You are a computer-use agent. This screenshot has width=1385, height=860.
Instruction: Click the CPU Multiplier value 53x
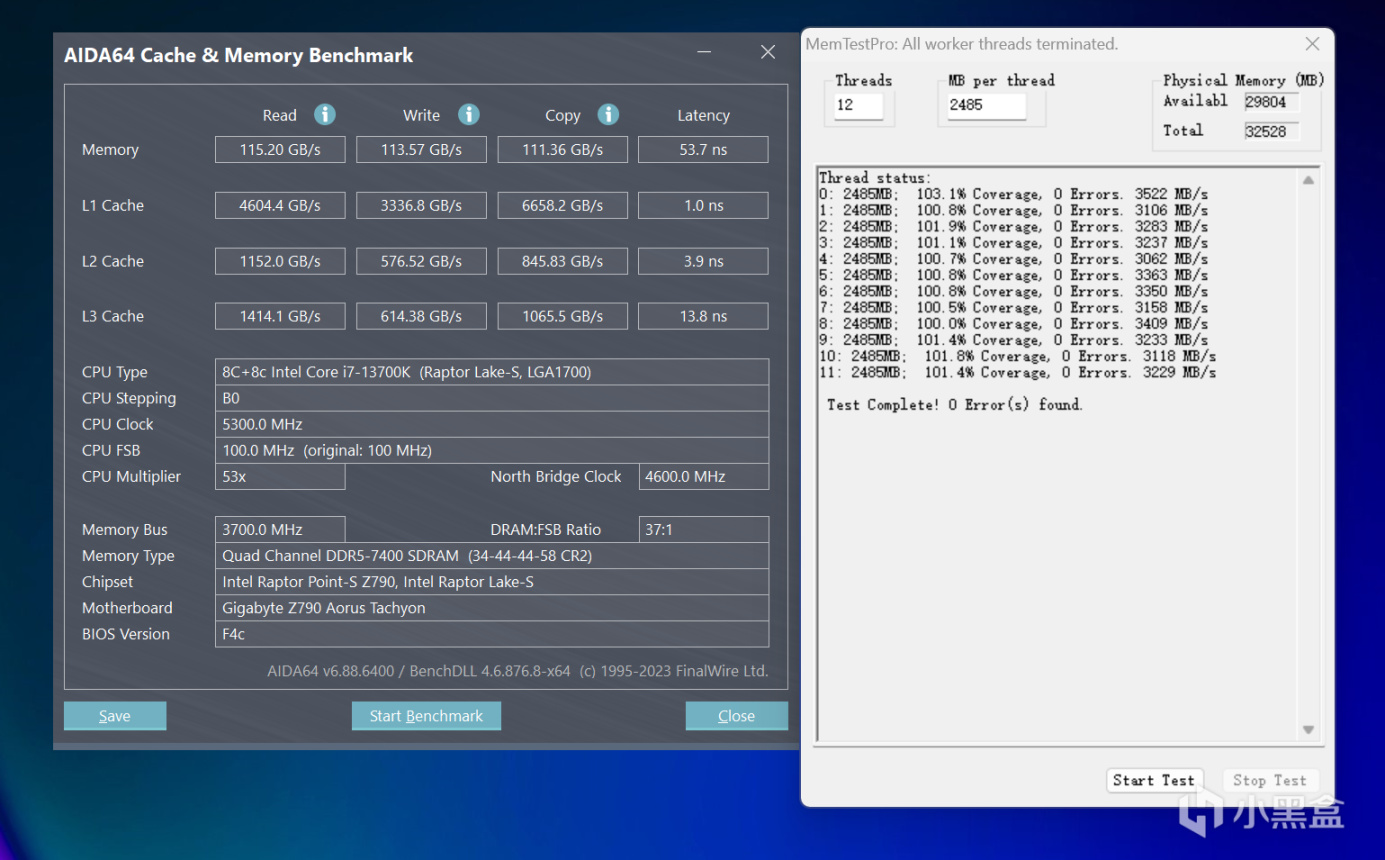click(280, 477)
